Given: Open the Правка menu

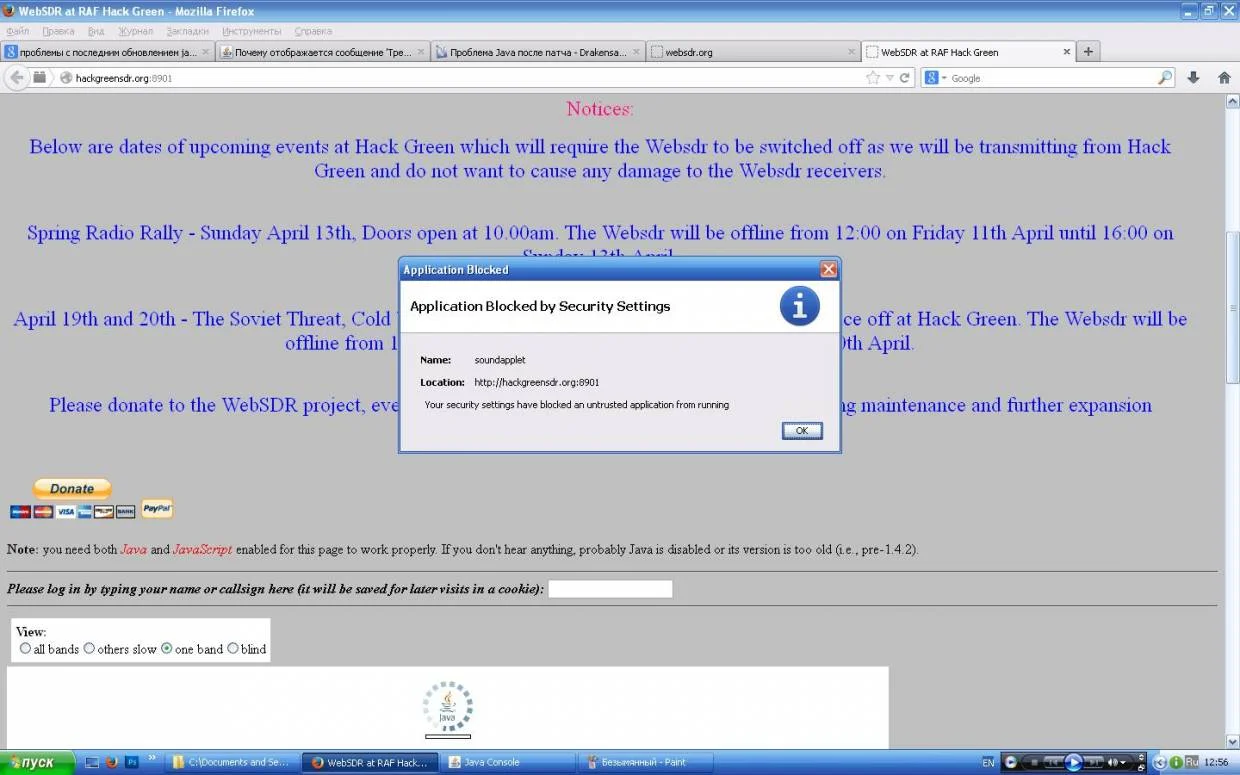Looking at the screenshot, I should pyautogui.click(x=58, y=31).
